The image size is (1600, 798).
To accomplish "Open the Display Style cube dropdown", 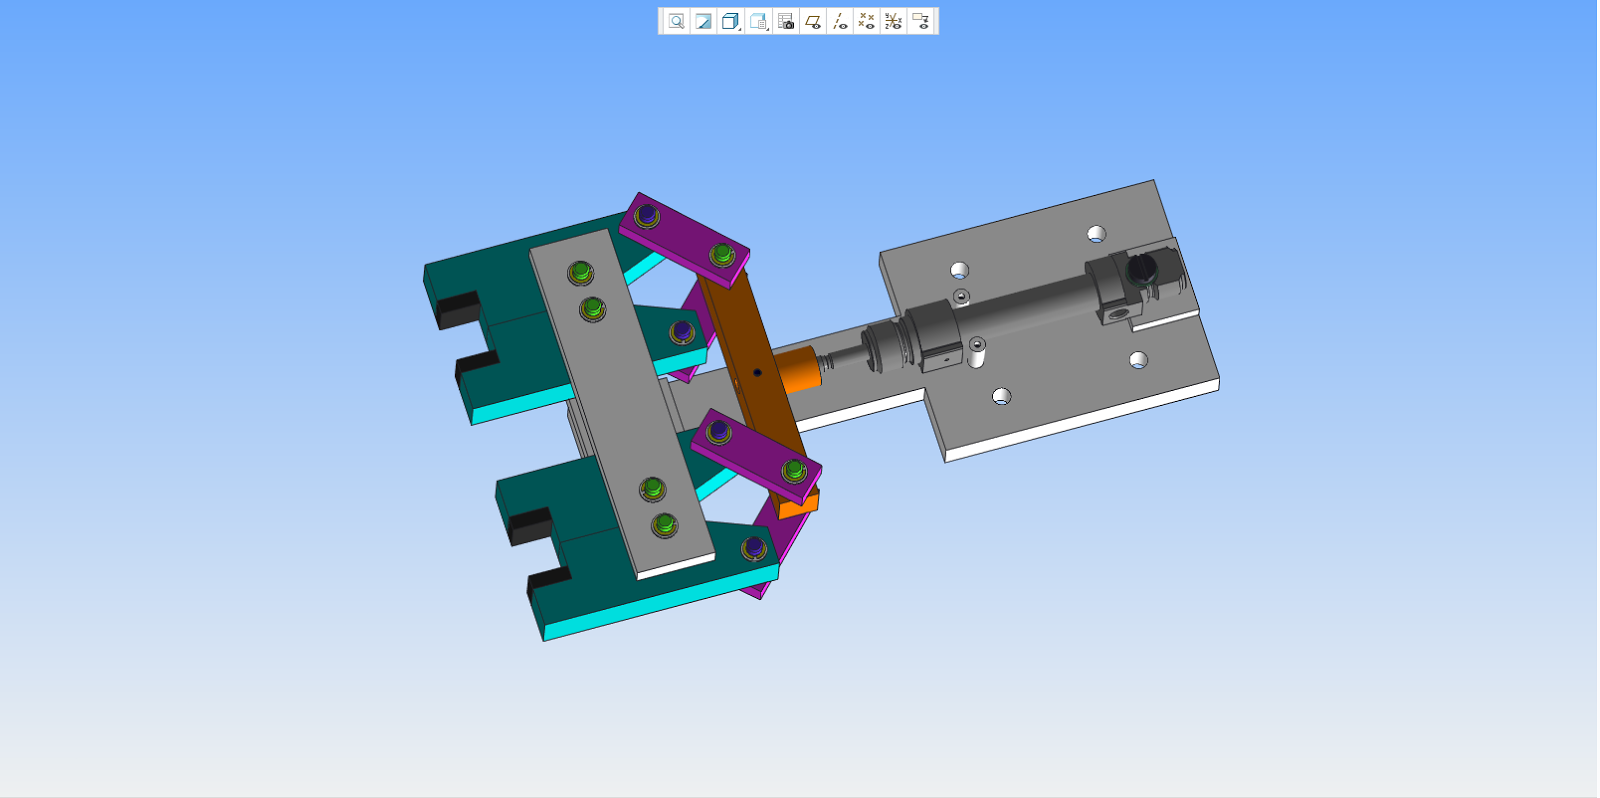I will 731,21.
